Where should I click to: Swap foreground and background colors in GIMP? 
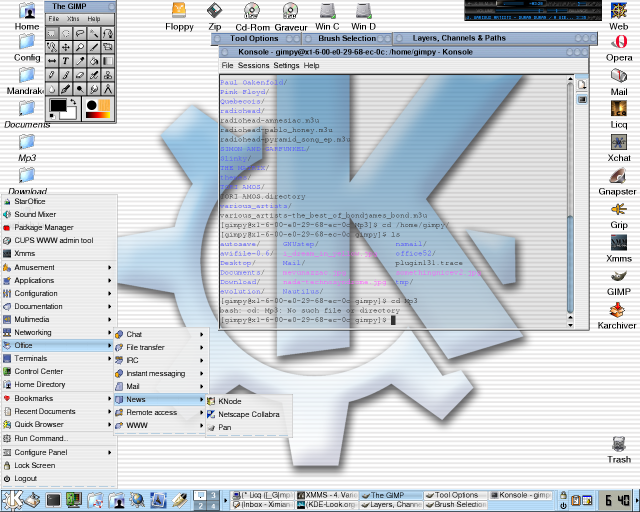click(x=73, y=102)
